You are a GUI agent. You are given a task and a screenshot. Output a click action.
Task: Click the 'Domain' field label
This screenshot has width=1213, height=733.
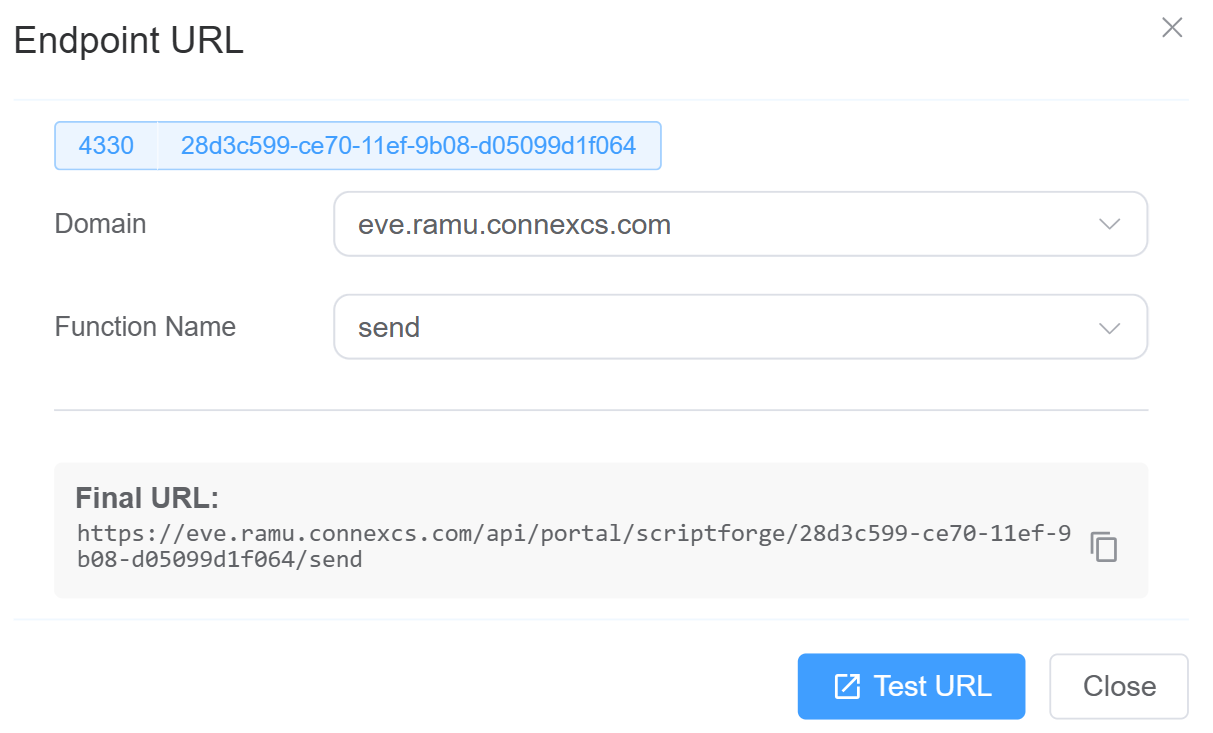[x=100, y=224]
